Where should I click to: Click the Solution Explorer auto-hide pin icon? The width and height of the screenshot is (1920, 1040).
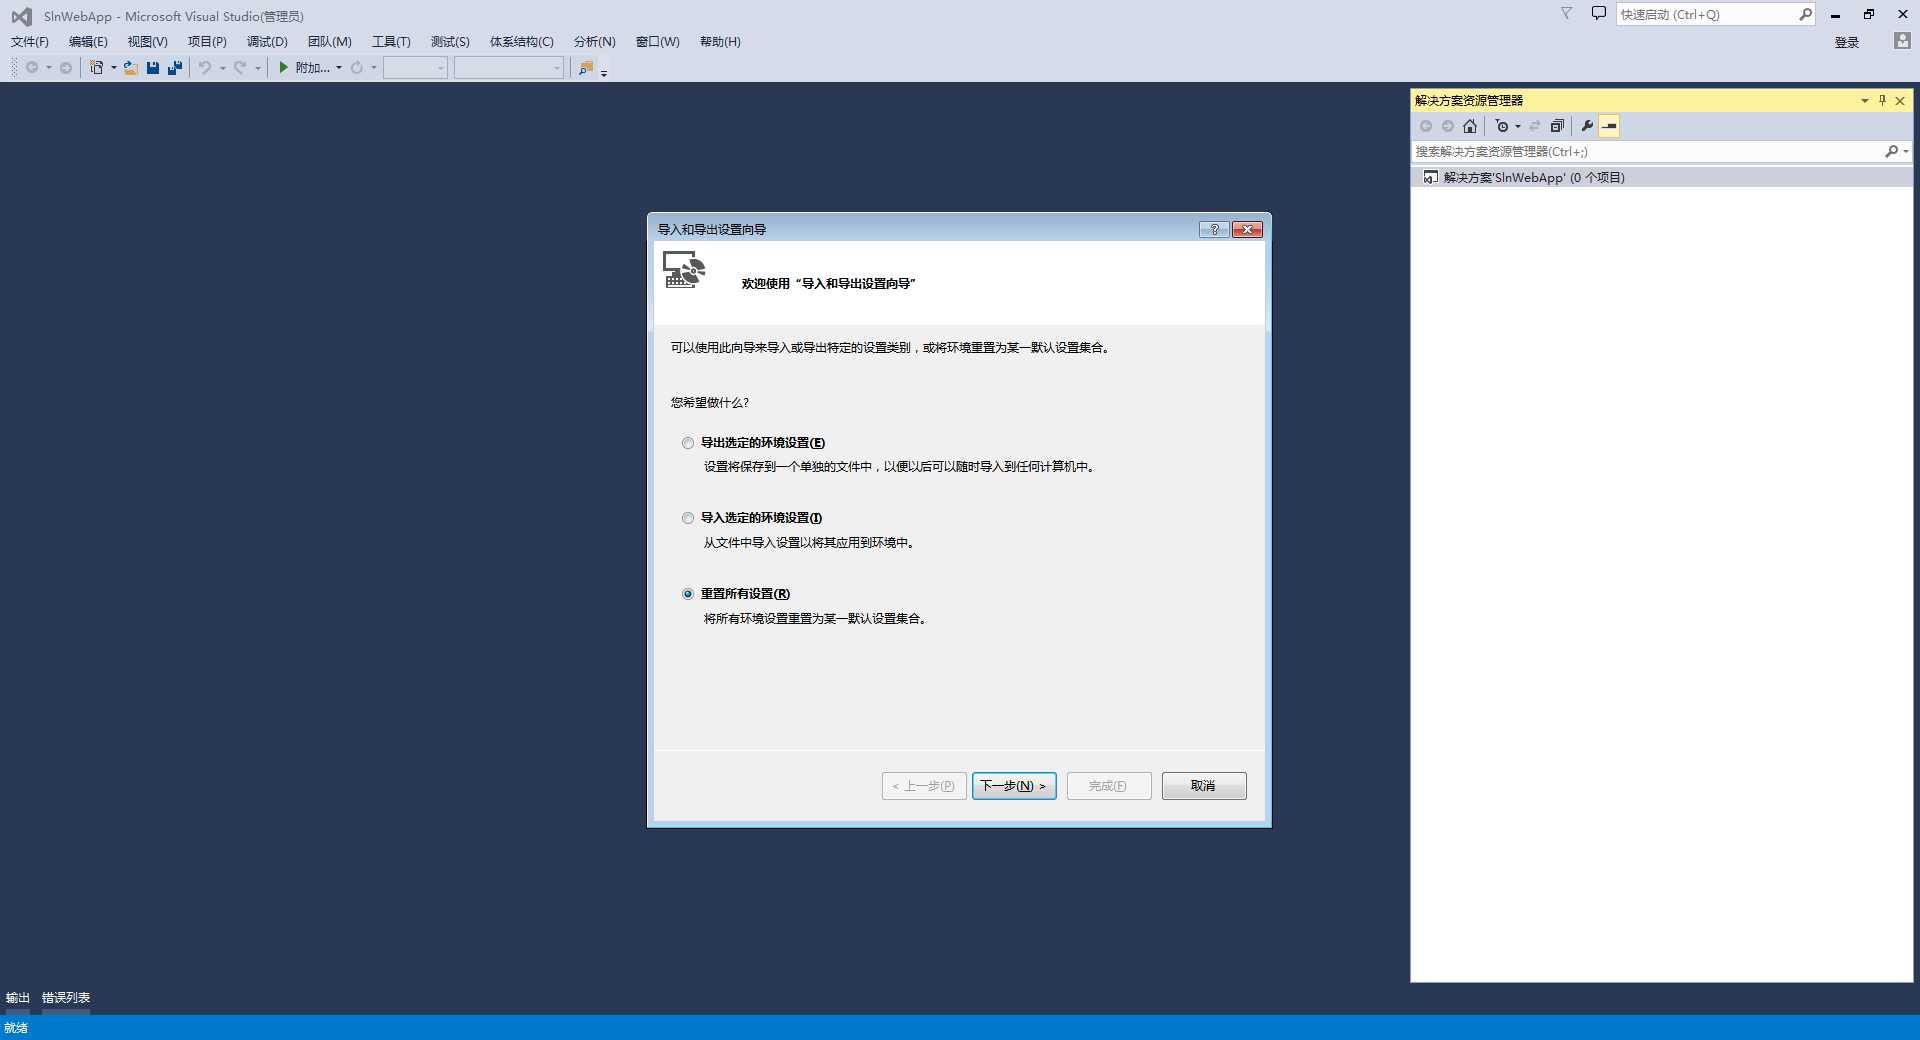click(1882, 100)
